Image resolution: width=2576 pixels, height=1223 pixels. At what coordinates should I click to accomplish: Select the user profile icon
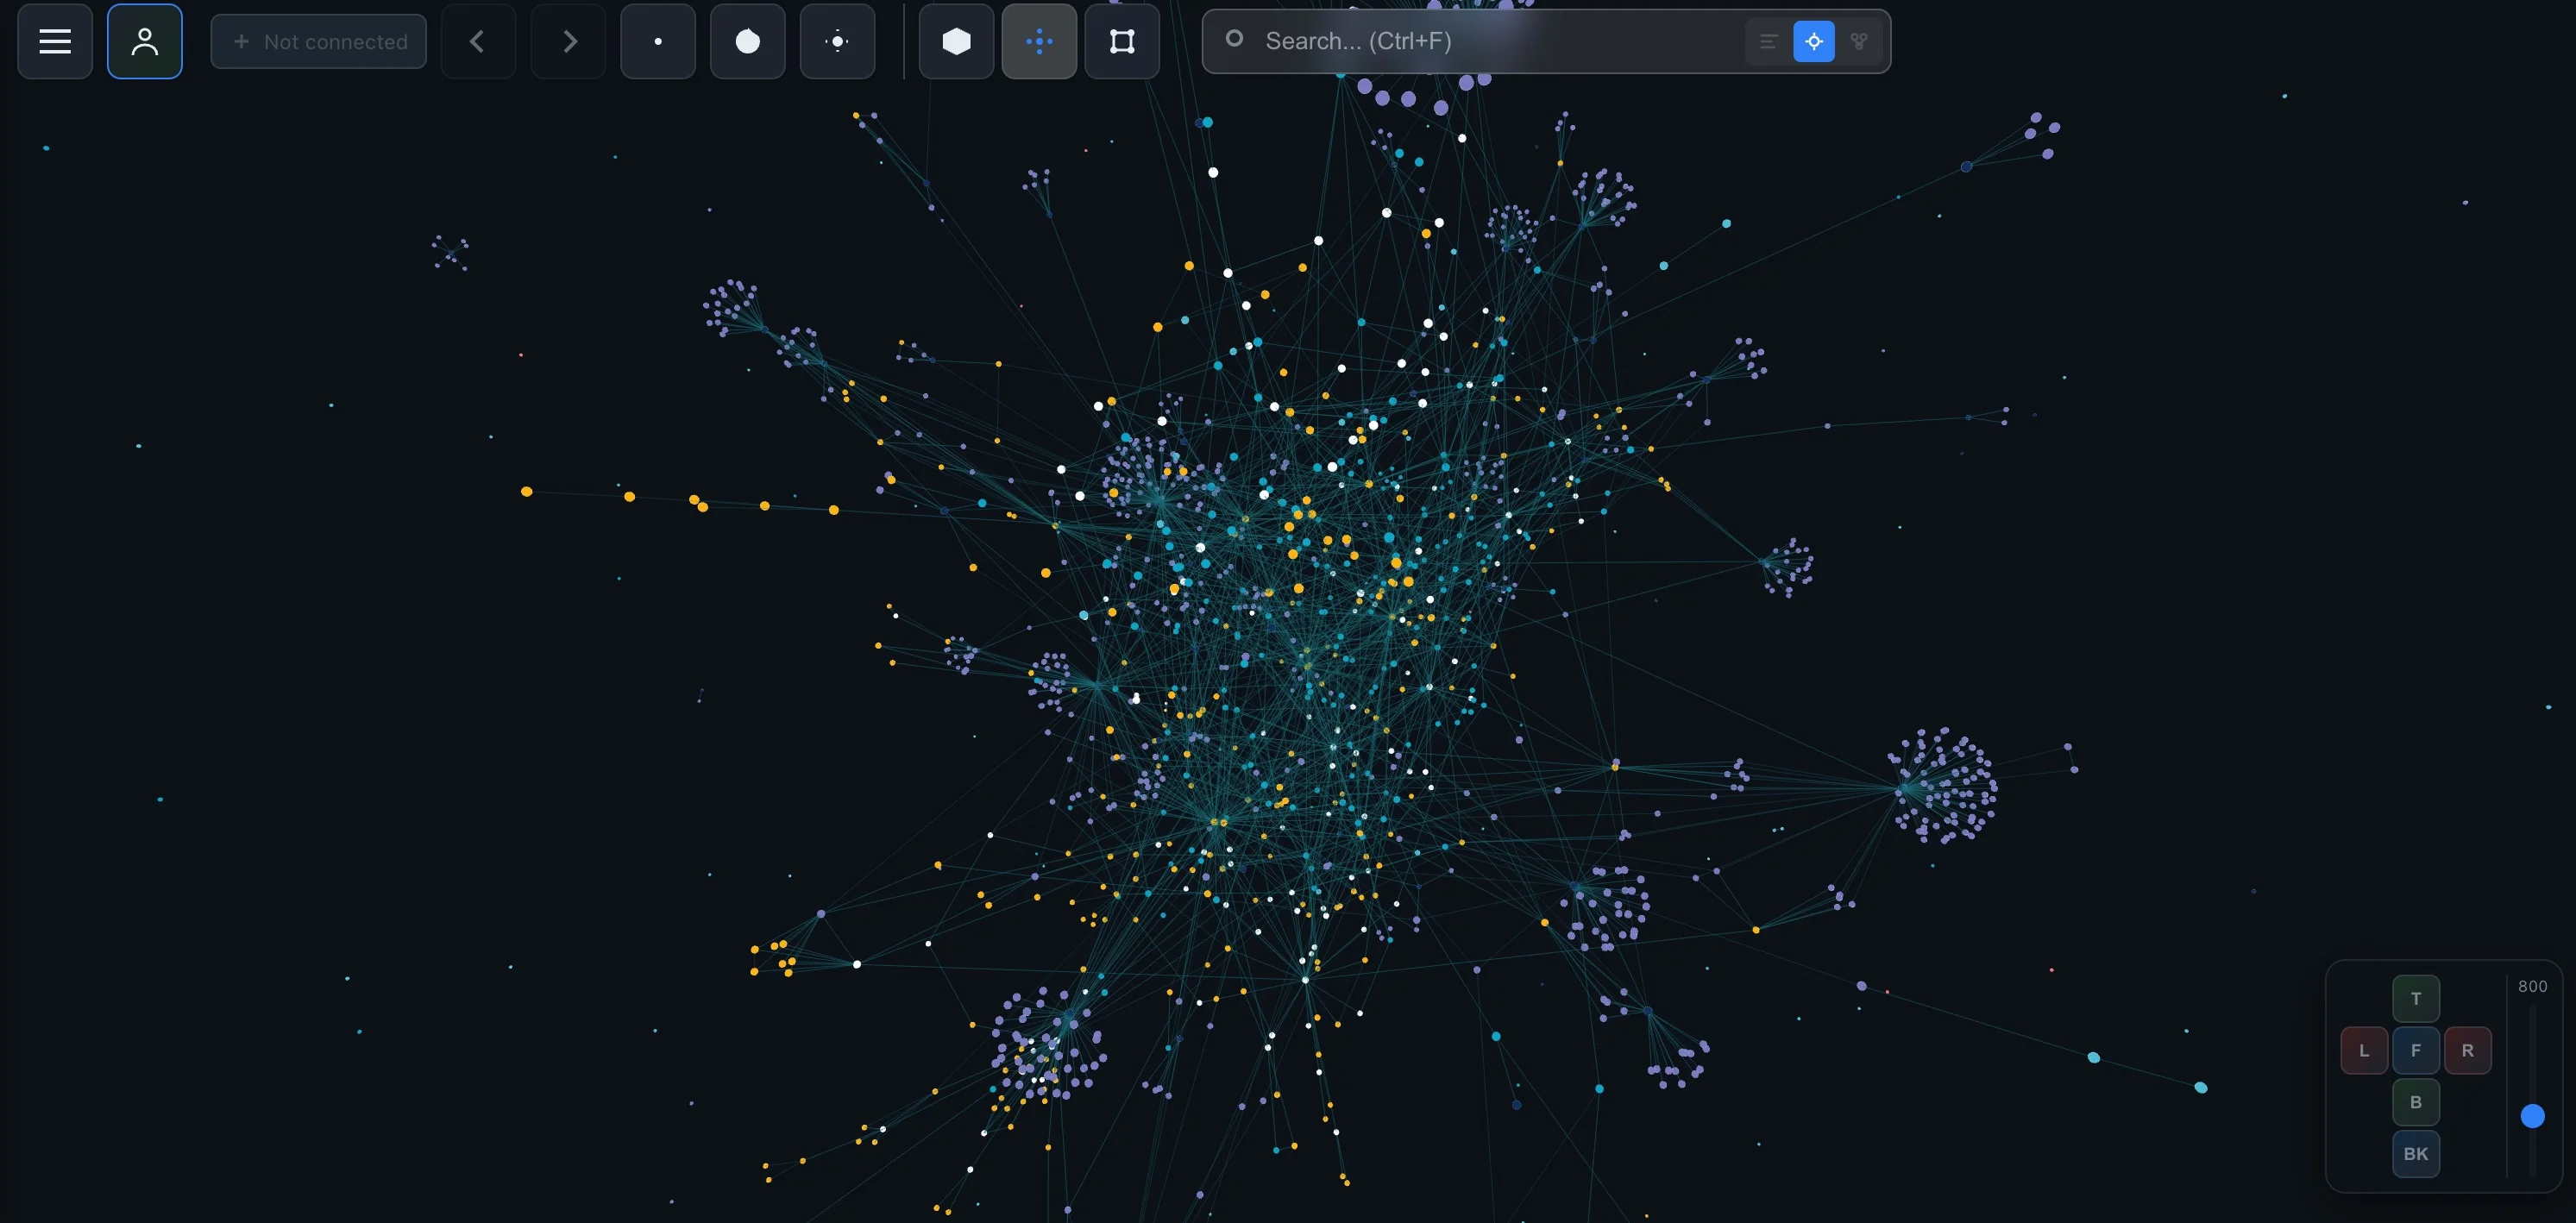tap(144, 41)
